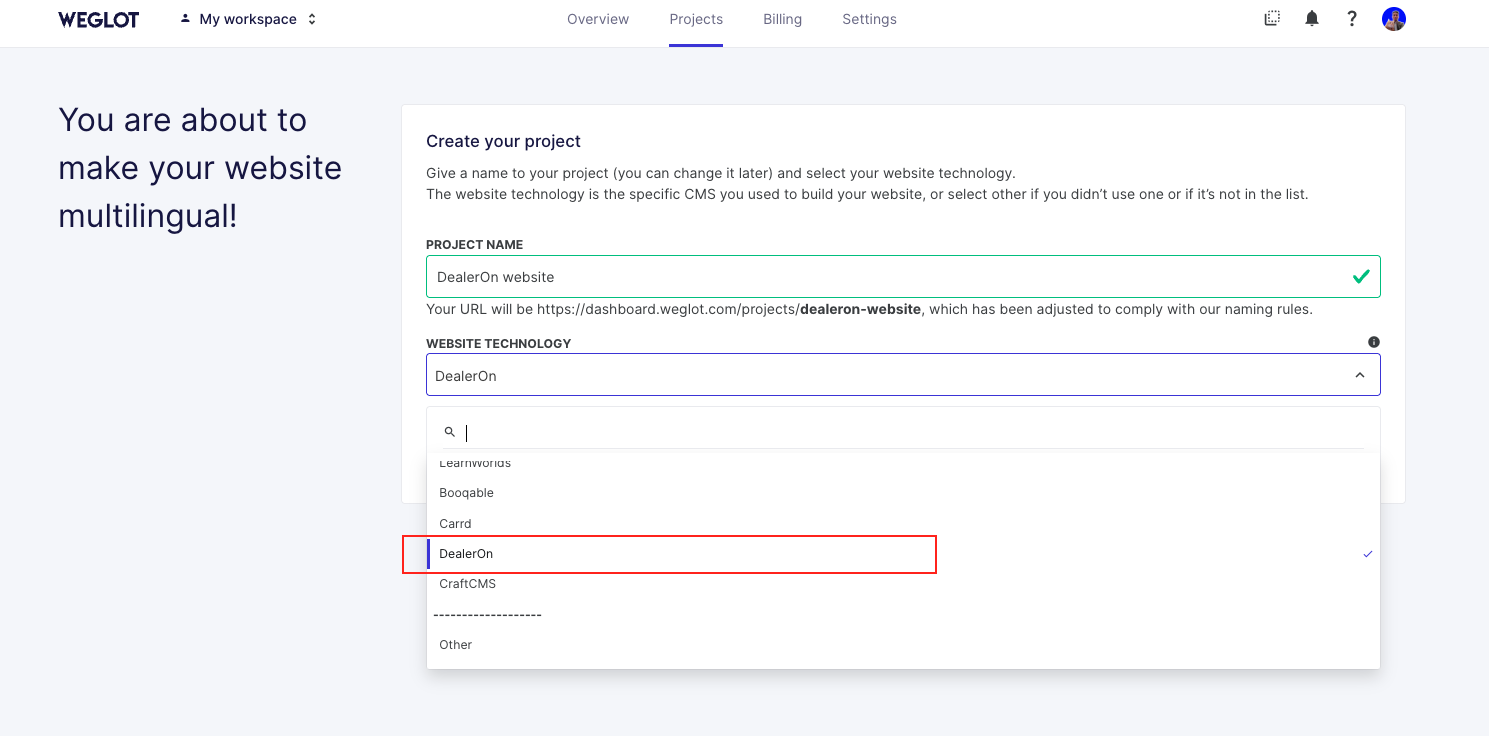
Task: Select Other from the technology list
Action: tap(456, 645)
